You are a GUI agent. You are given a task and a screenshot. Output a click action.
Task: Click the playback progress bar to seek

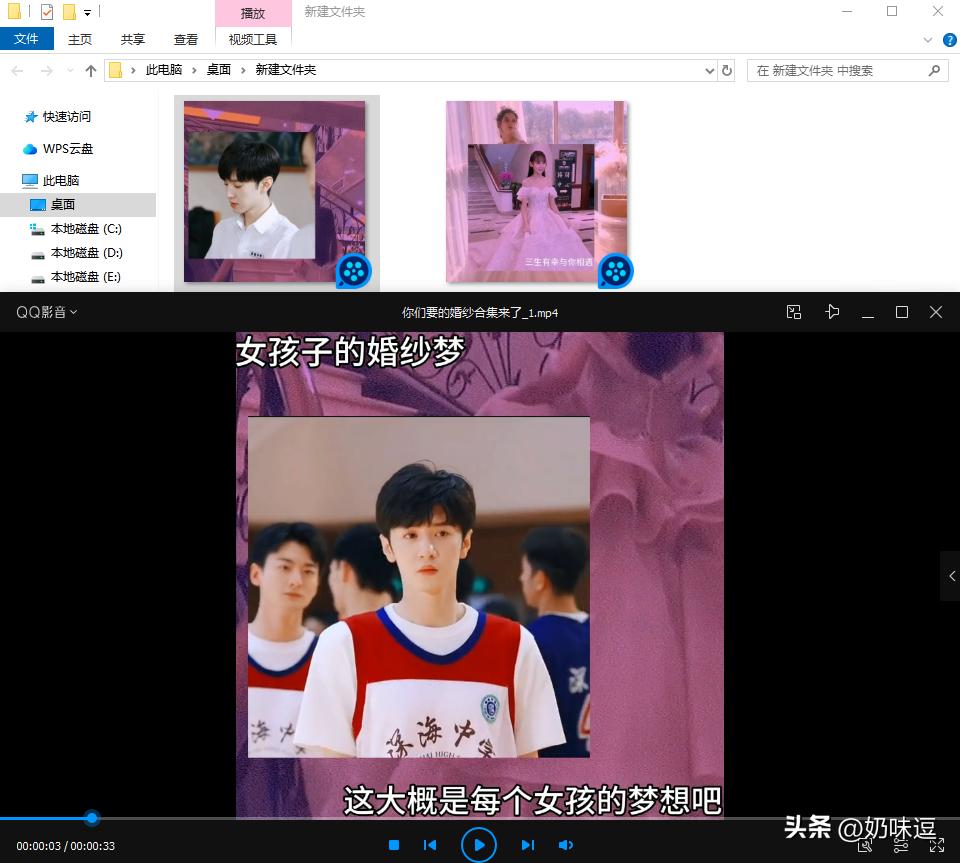(300, 818)
